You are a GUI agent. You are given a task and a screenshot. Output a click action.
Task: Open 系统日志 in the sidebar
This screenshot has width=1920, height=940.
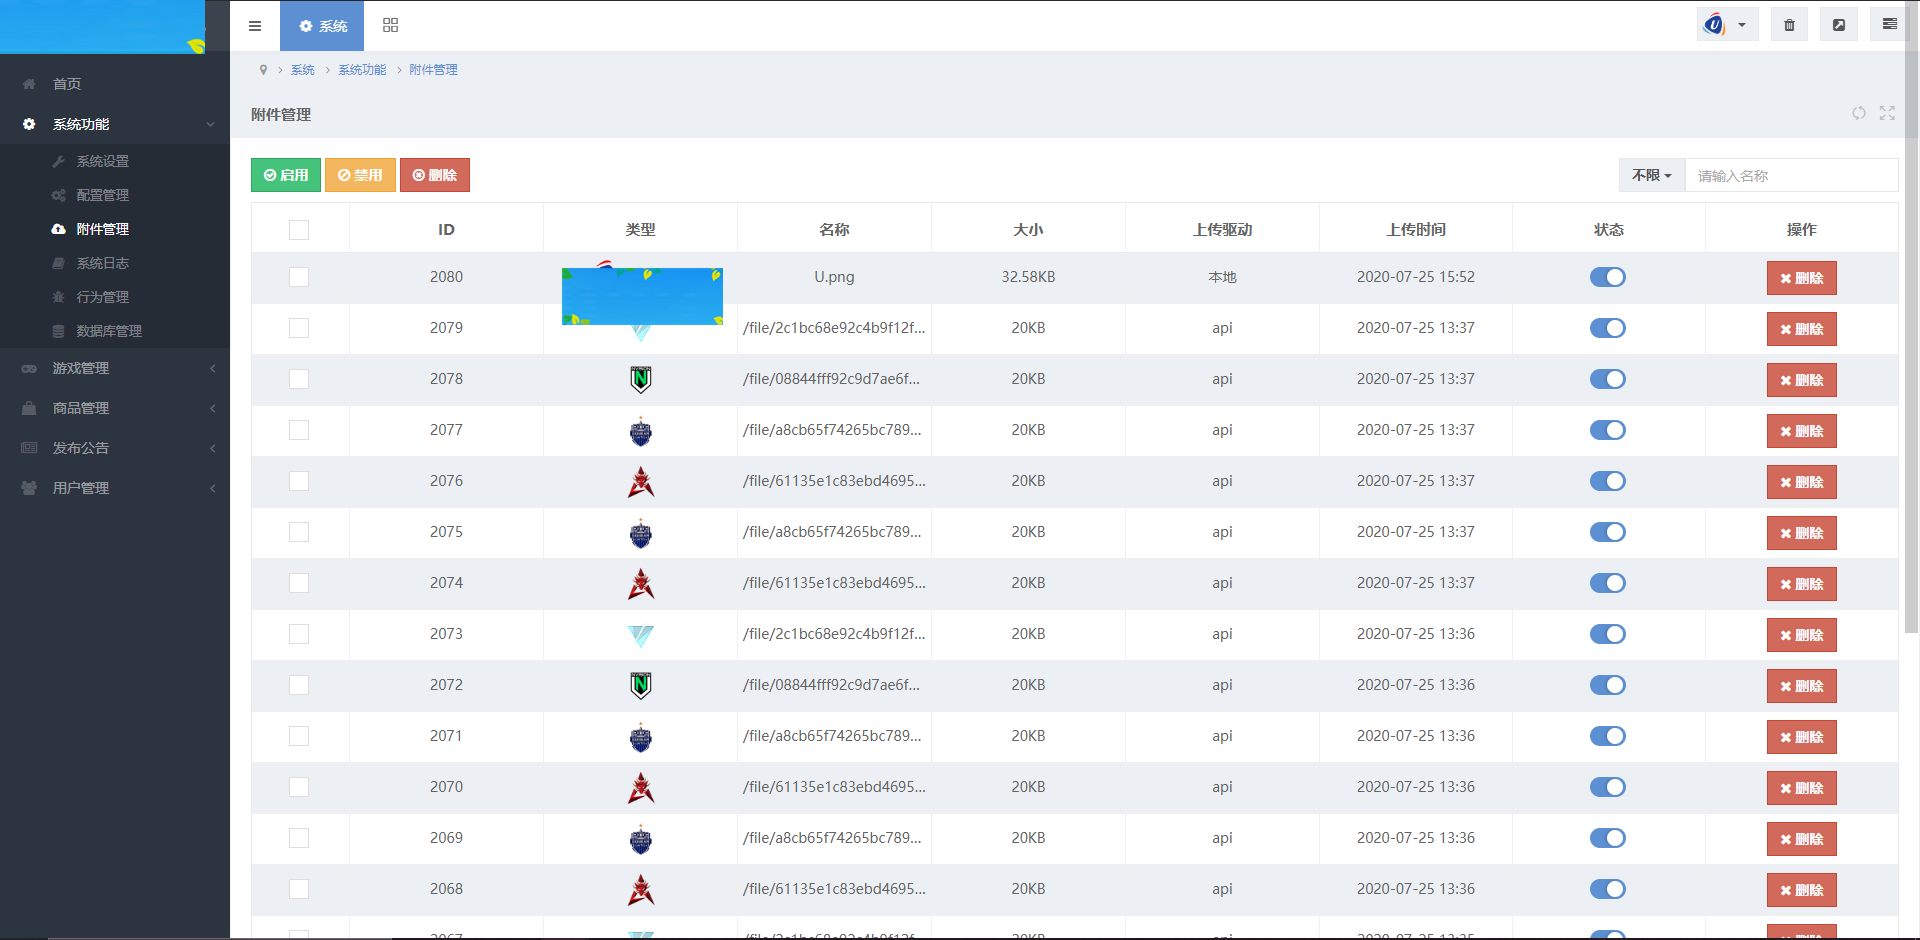tap(103, 263)
